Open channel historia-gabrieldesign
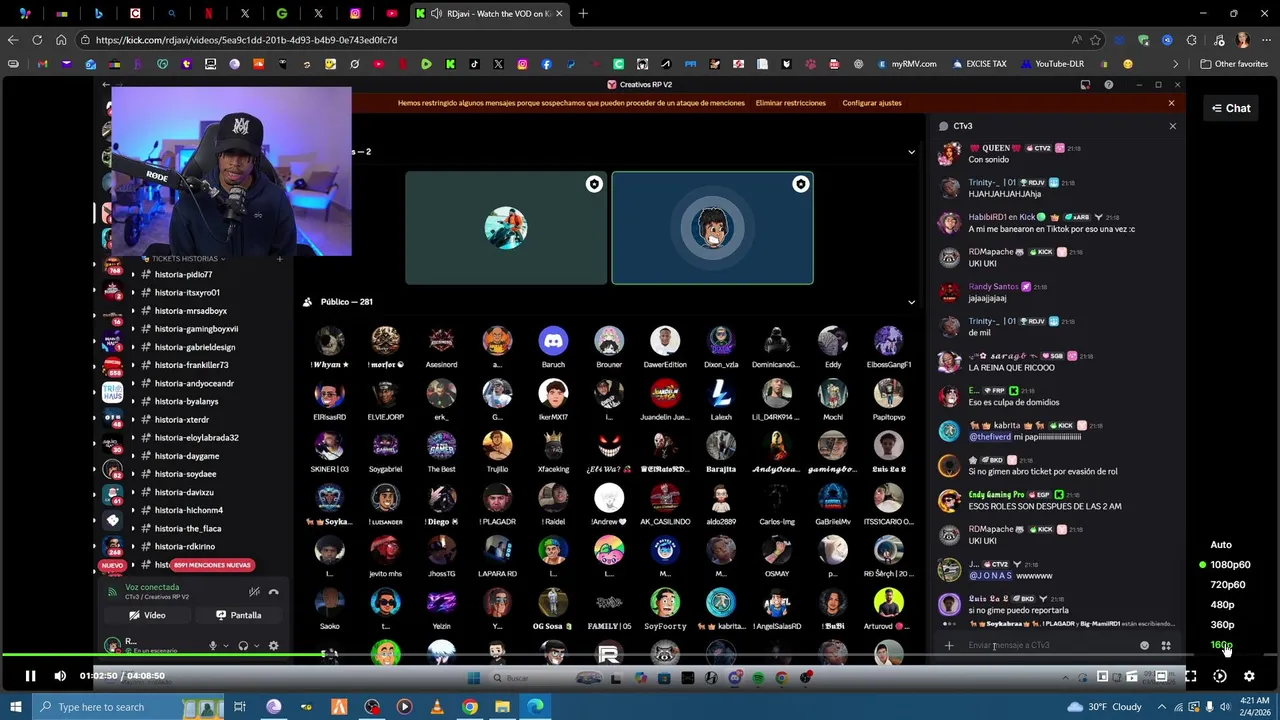Image resolution: width=1280 pixels, height=720 pixels. point(195,347)
